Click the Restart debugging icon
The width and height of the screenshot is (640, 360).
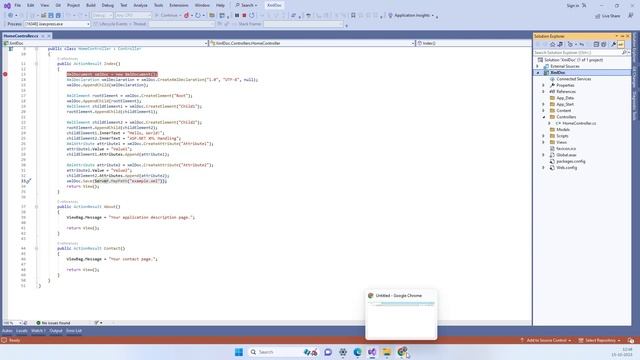point(252,15)
